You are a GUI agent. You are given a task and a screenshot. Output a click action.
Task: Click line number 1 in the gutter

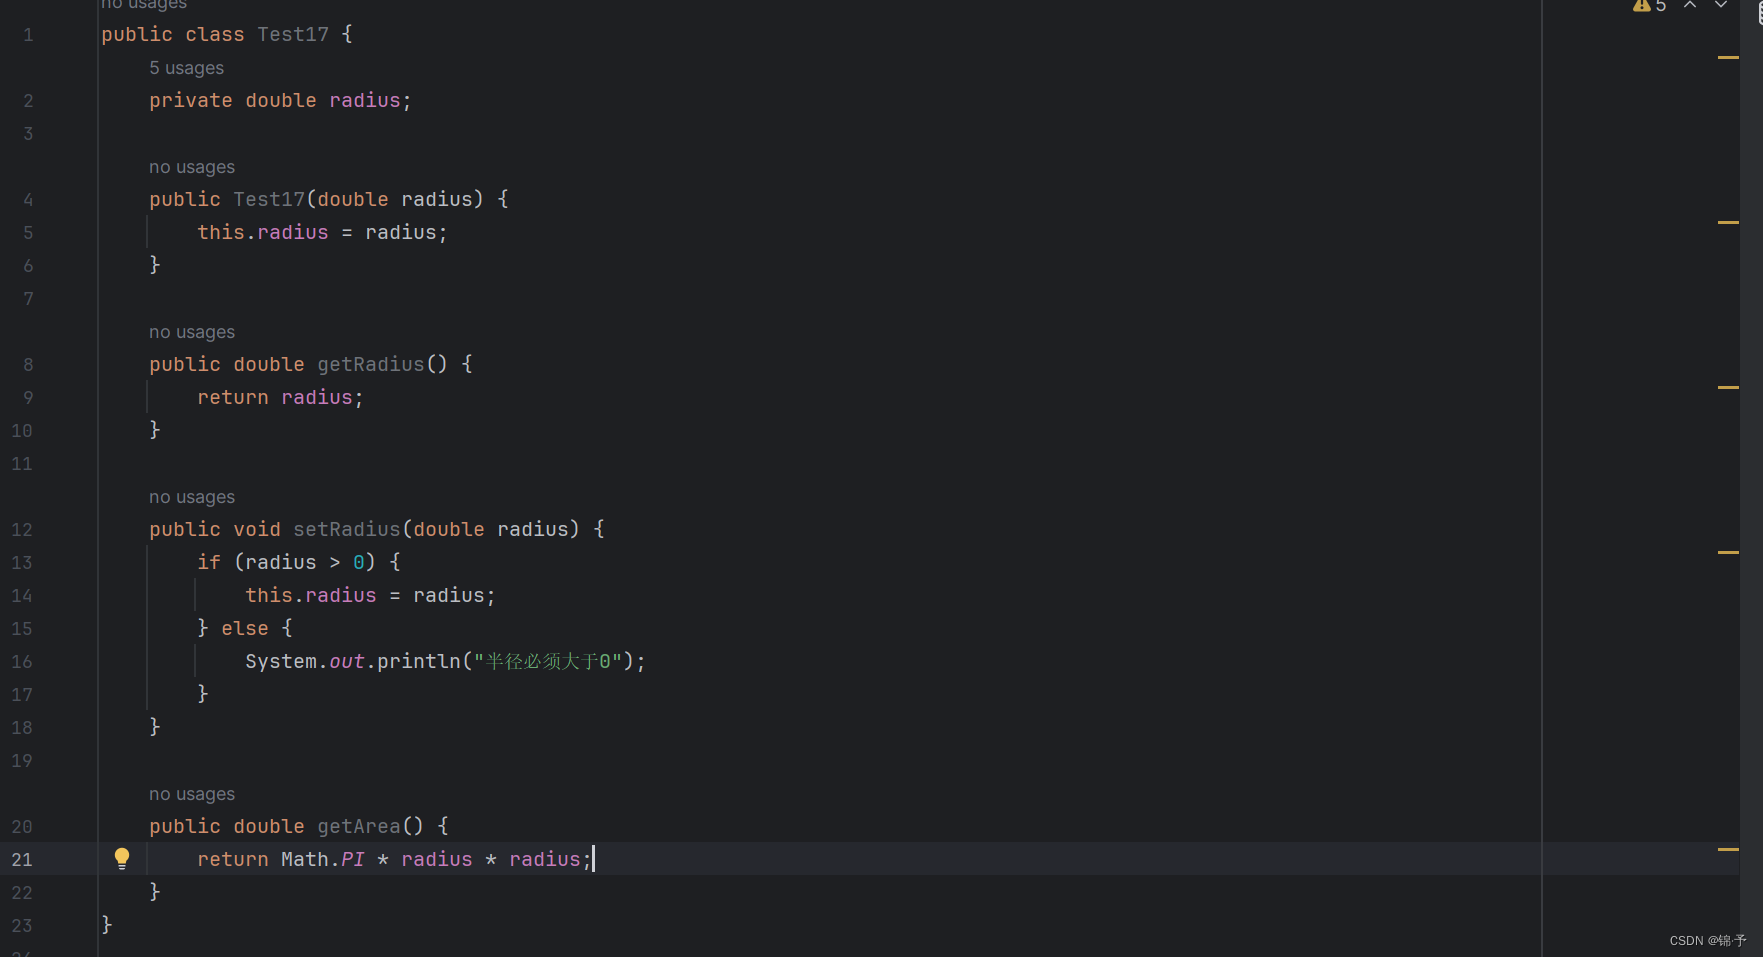coord(28,35)
